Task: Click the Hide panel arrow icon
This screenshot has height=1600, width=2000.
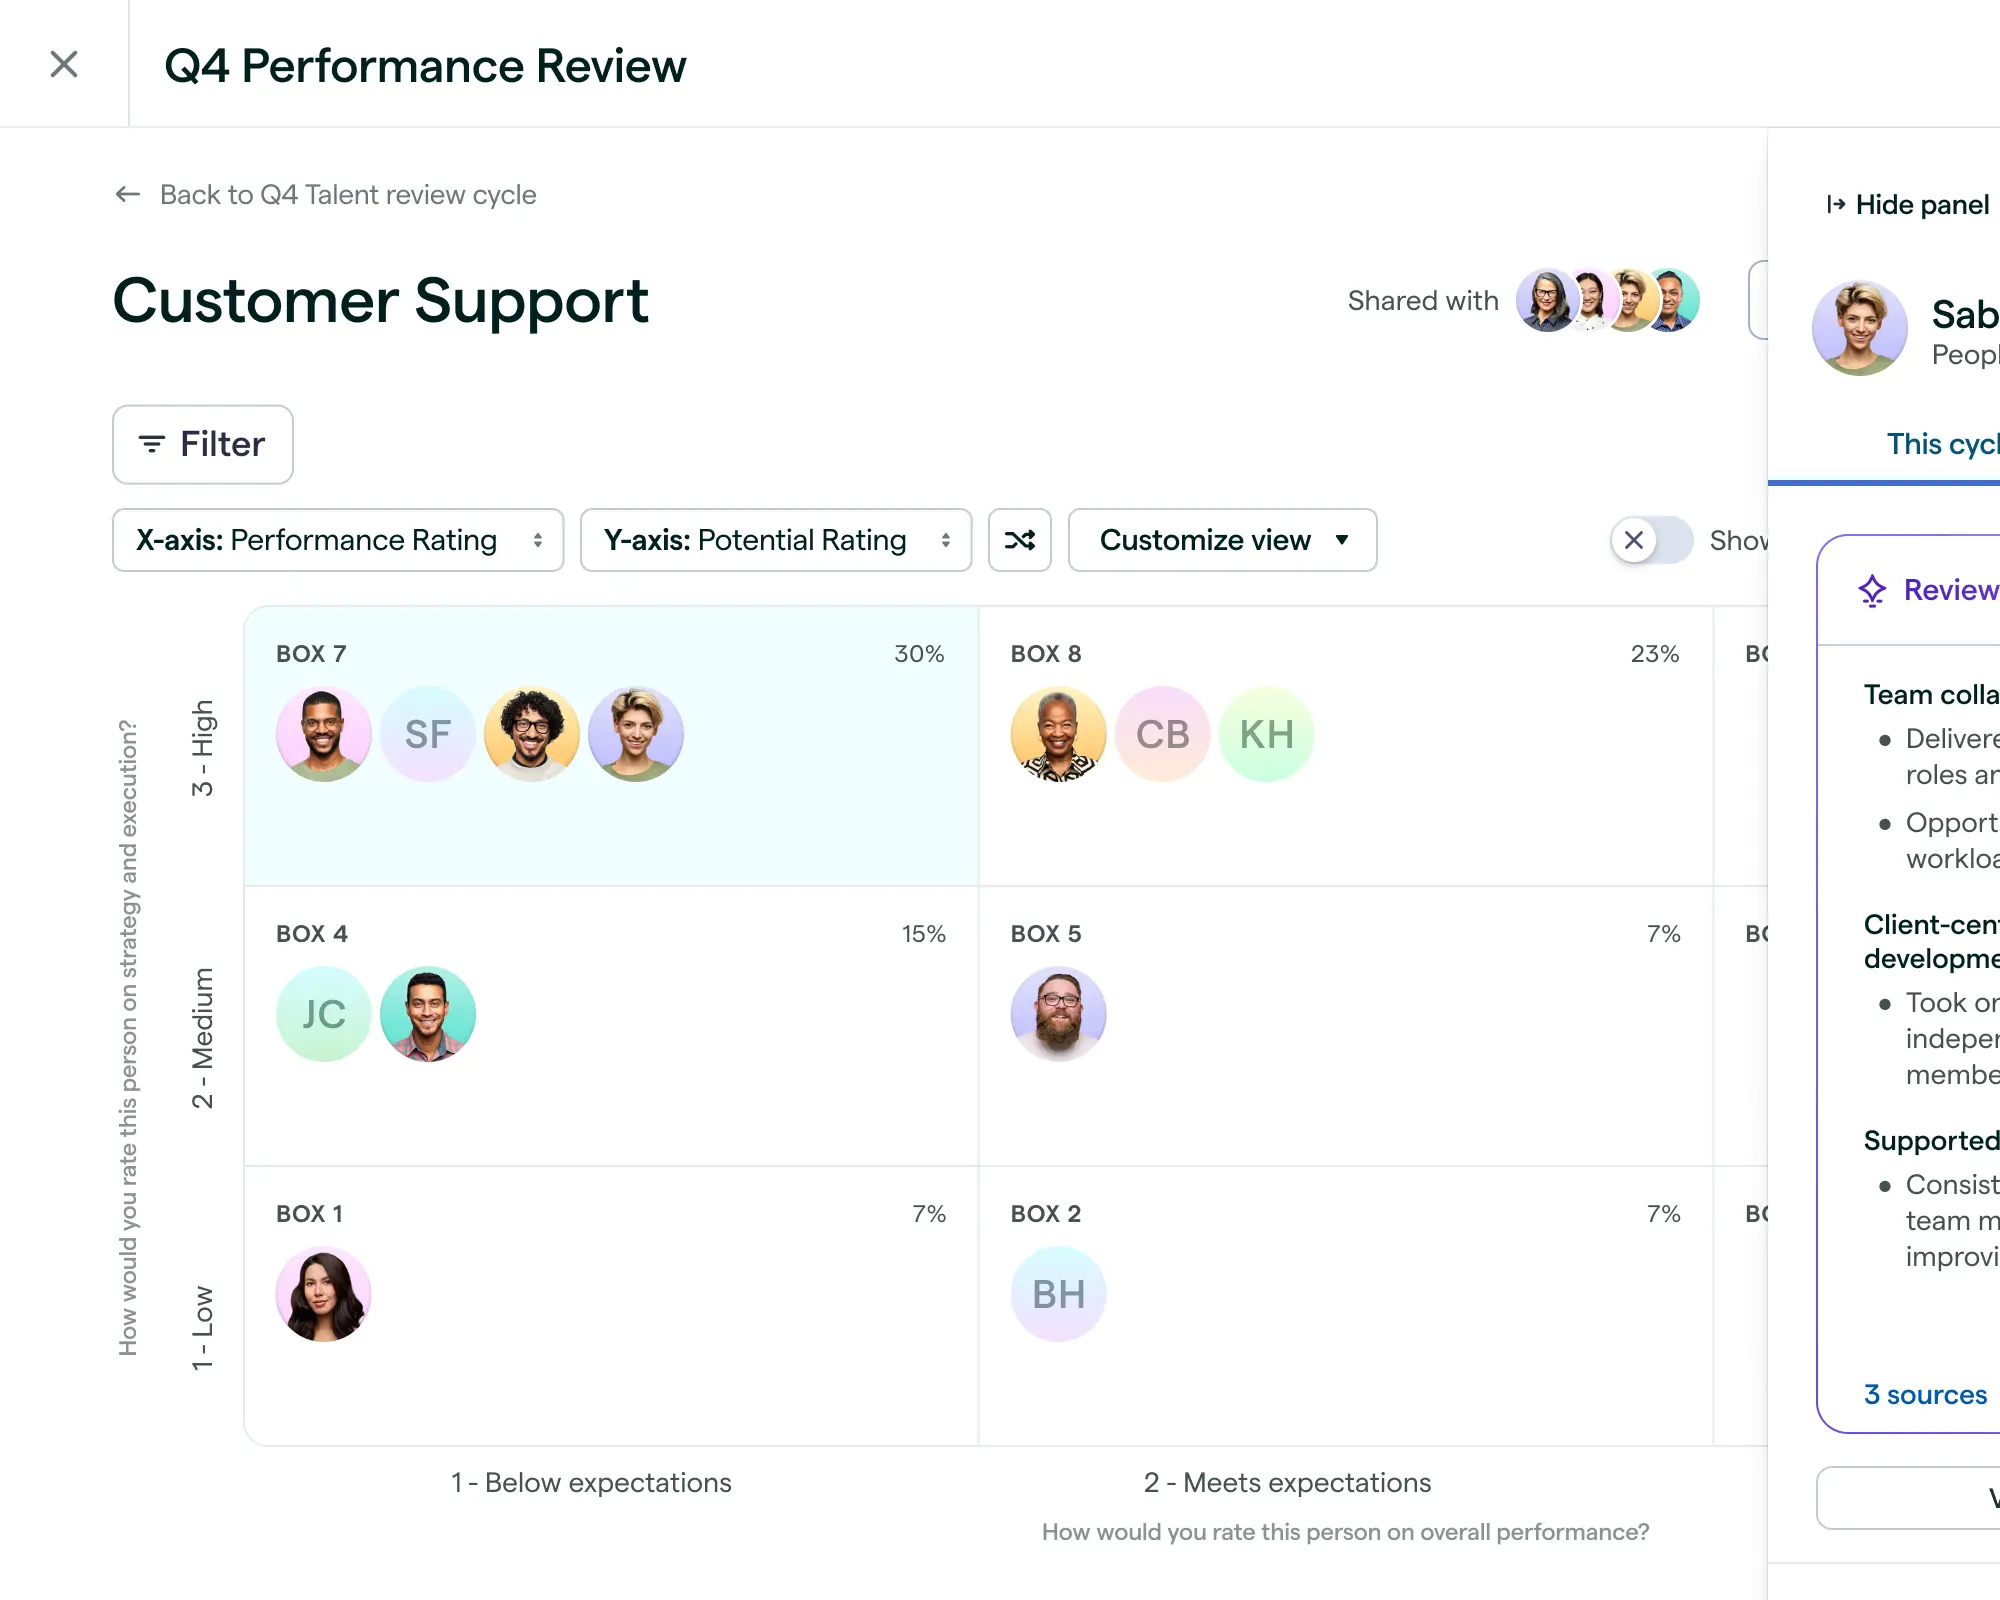Action: click(1836, 204)
